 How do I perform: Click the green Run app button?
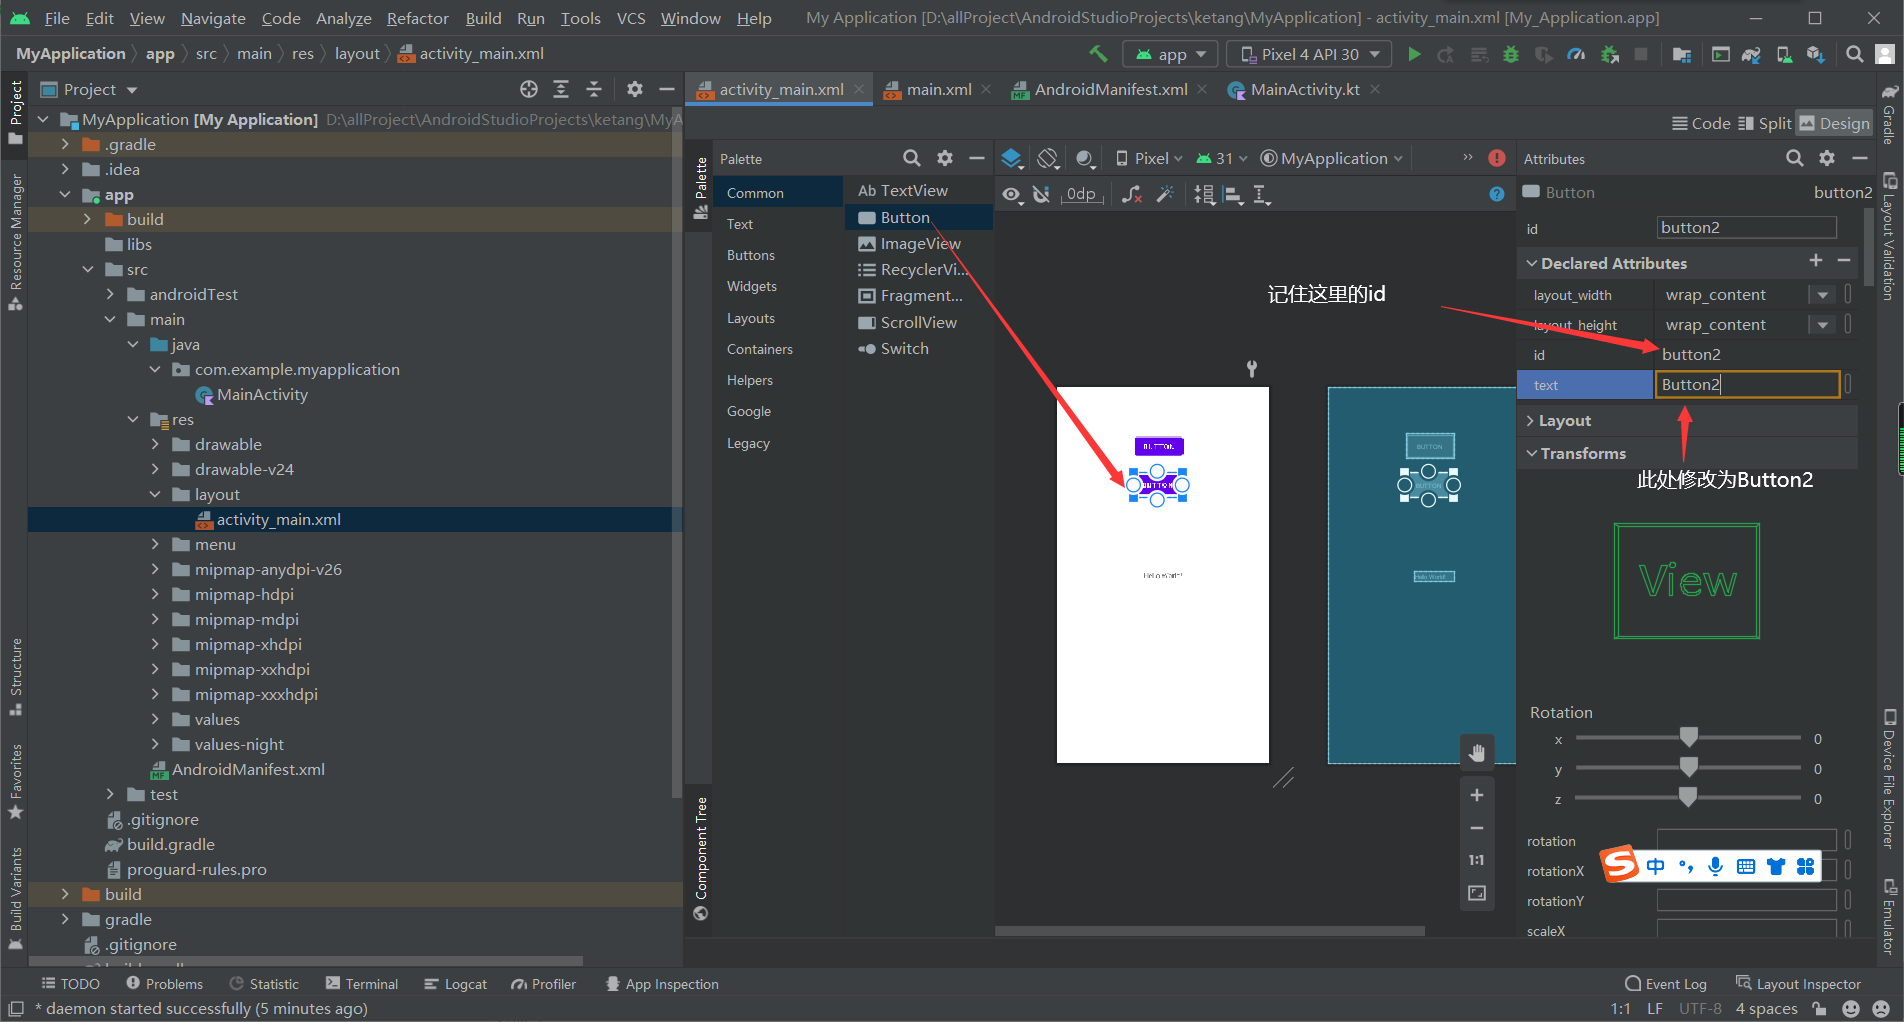(1414, 54)
